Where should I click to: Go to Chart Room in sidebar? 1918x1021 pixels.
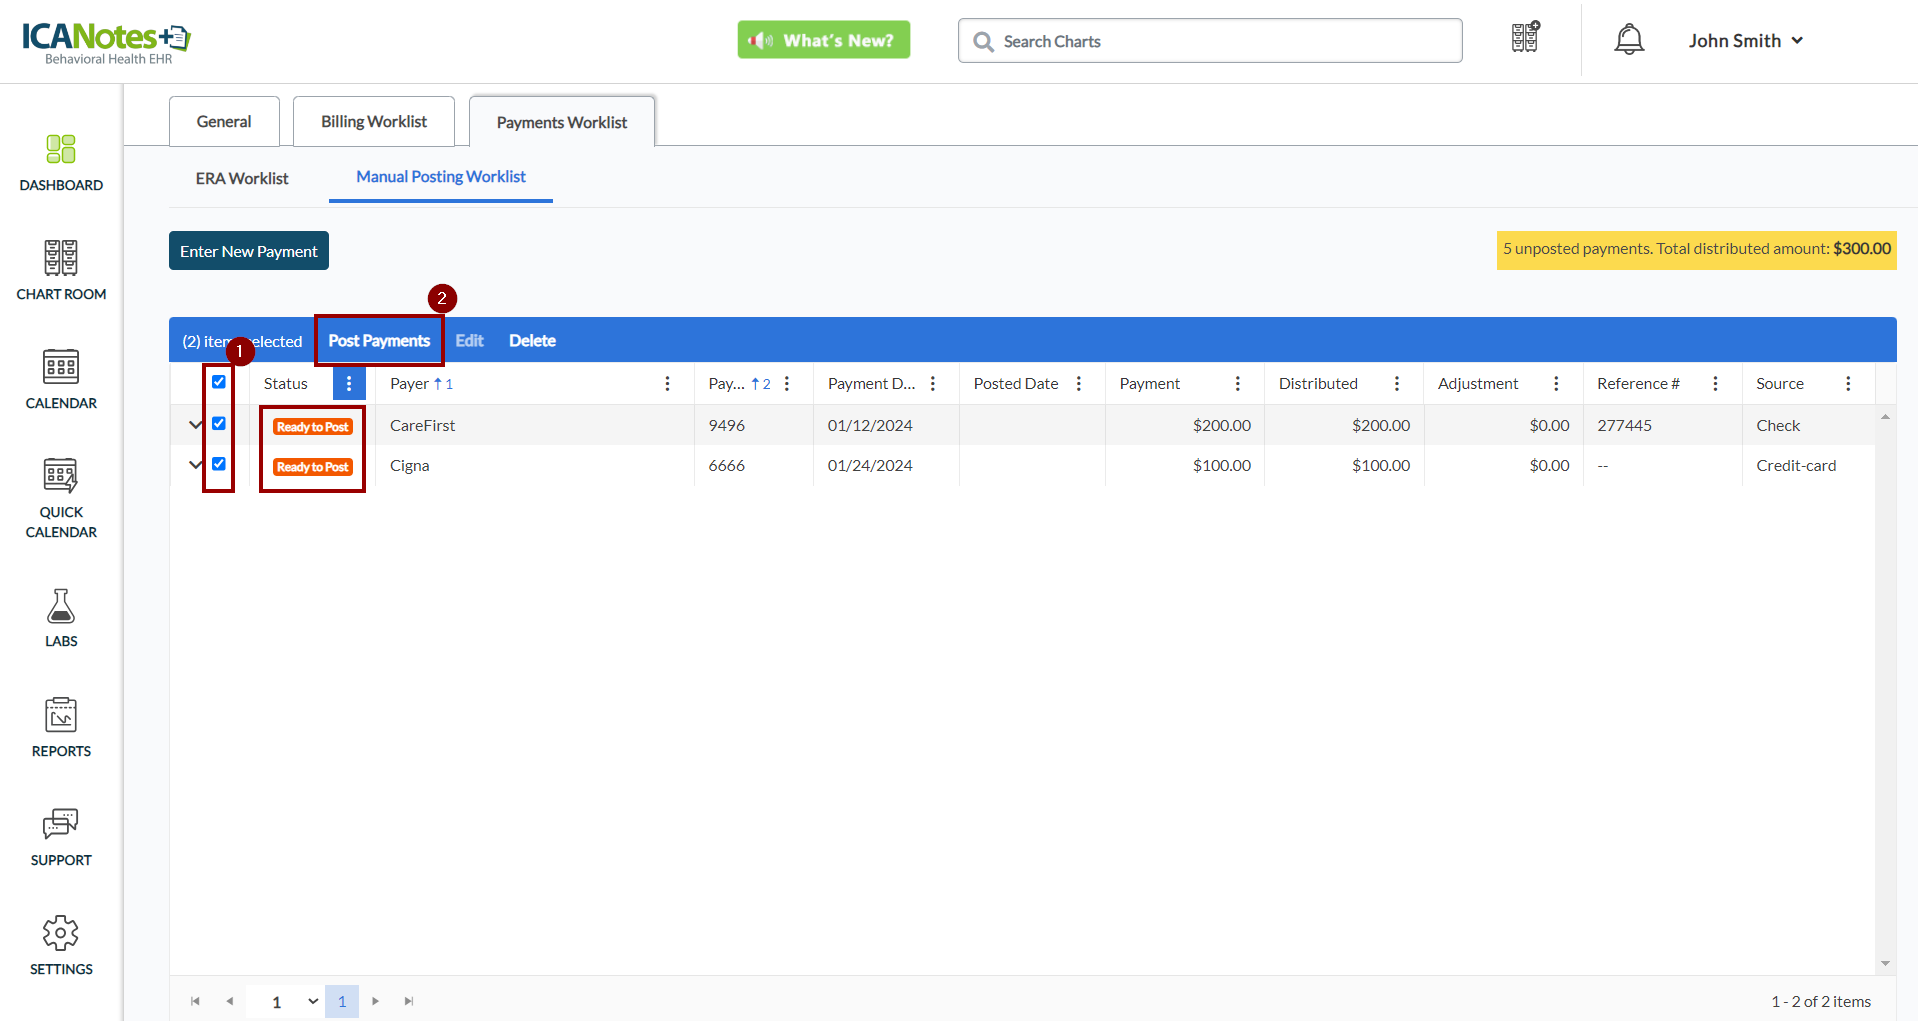point(61,270)
